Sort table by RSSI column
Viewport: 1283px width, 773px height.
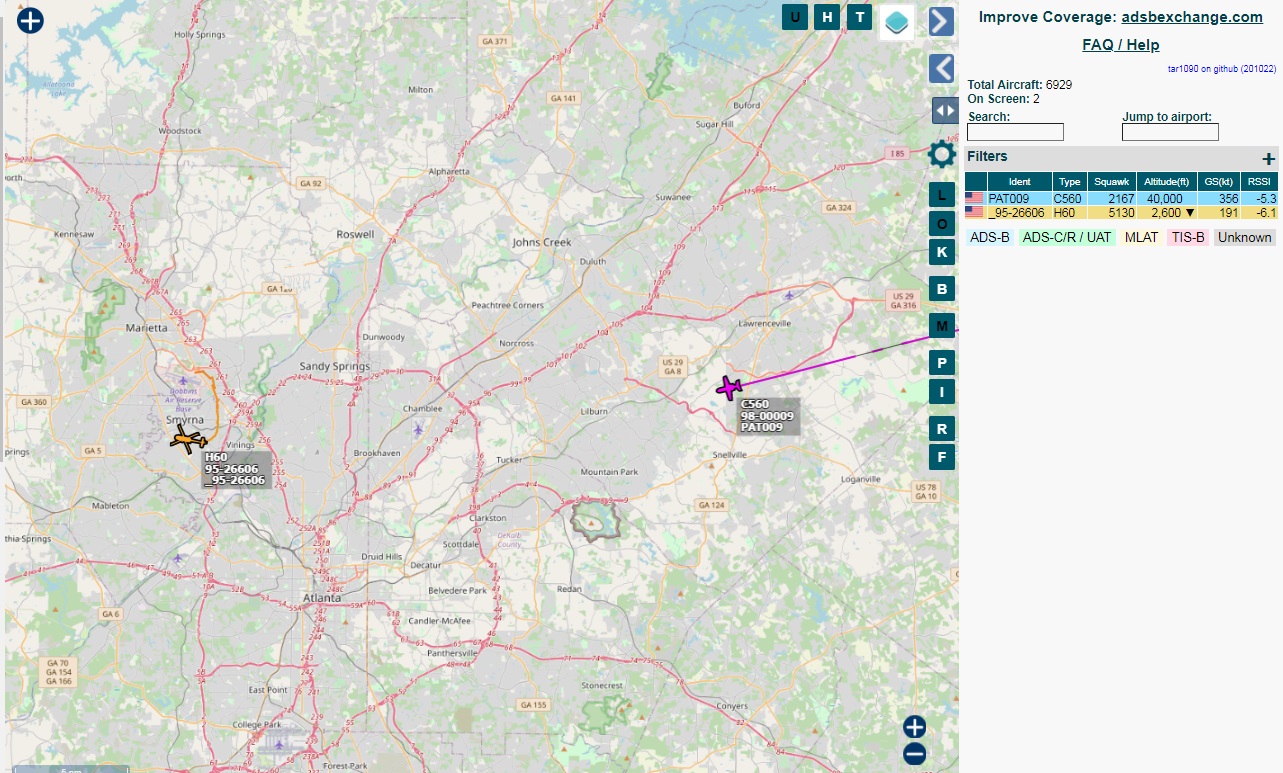(x=1259, y=182)
